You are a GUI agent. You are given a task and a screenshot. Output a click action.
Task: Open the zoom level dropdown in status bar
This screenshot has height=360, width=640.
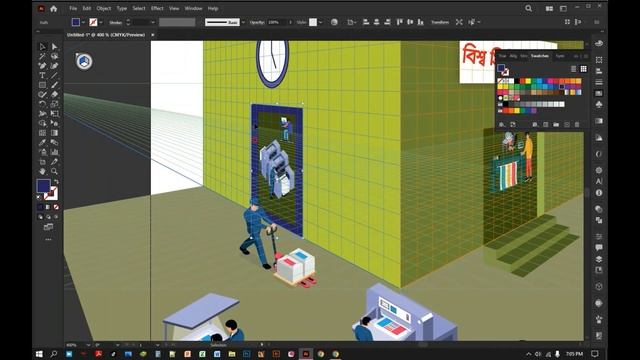click(88, 345)
